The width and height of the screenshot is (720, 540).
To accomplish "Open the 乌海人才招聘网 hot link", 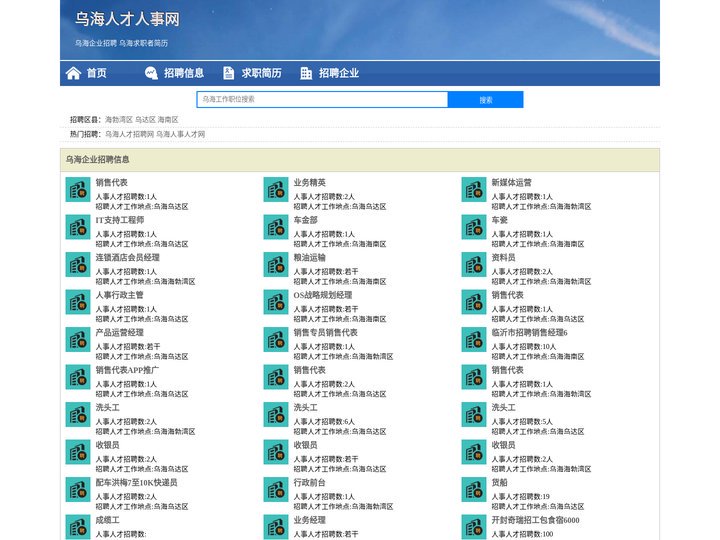I will (129, 134).
